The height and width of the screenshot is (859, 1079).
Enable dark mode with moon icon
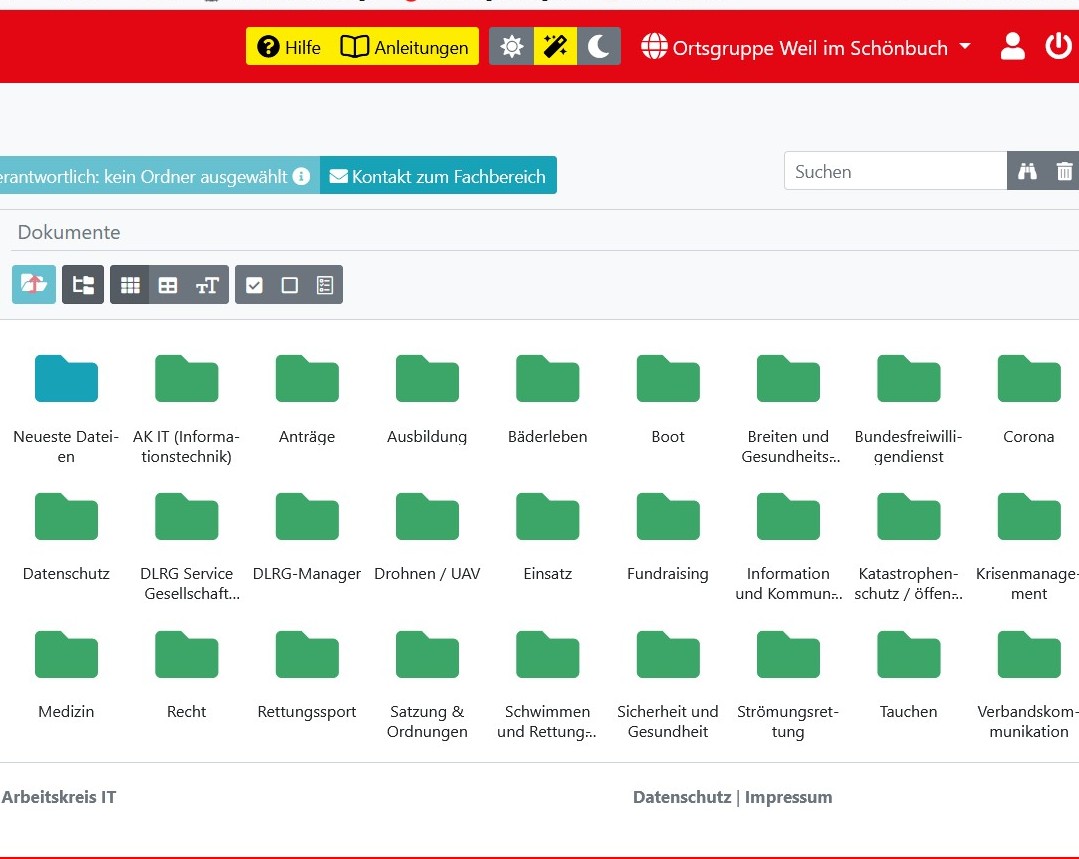[598, 47]
